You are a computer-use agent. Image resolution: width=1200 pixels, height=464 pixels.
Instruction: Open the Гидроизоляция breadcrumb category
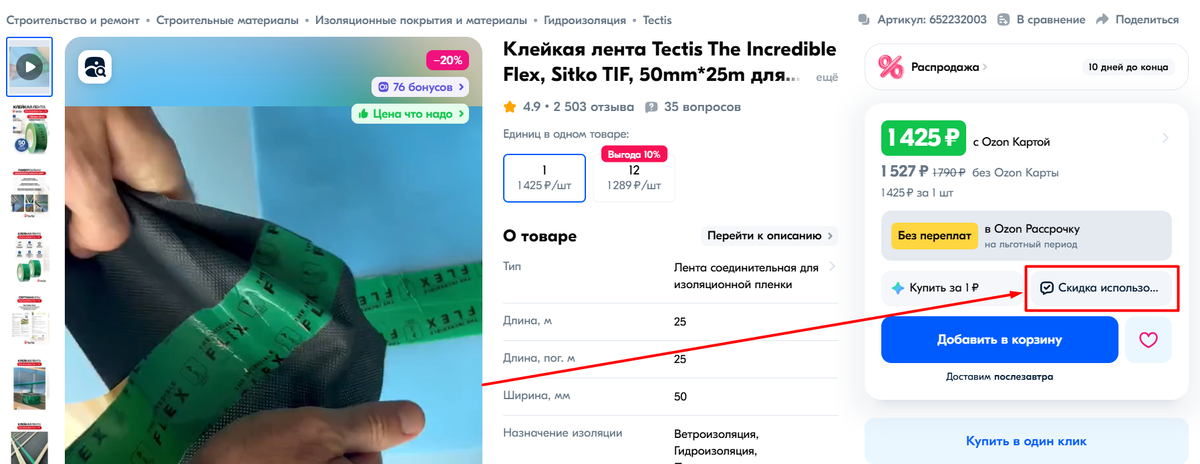587,20
